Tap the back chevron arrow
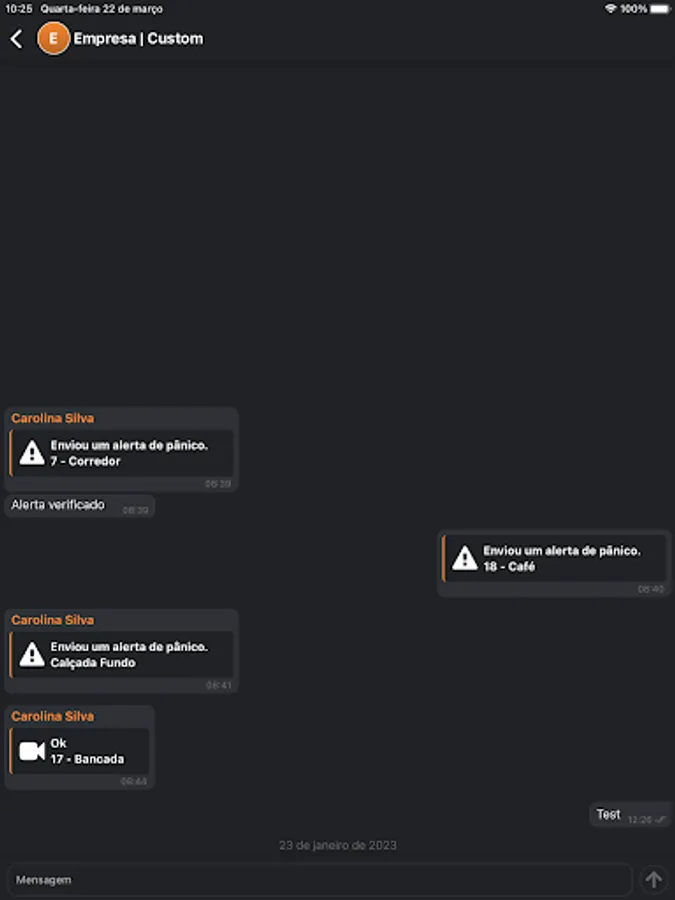 (16, 39)
